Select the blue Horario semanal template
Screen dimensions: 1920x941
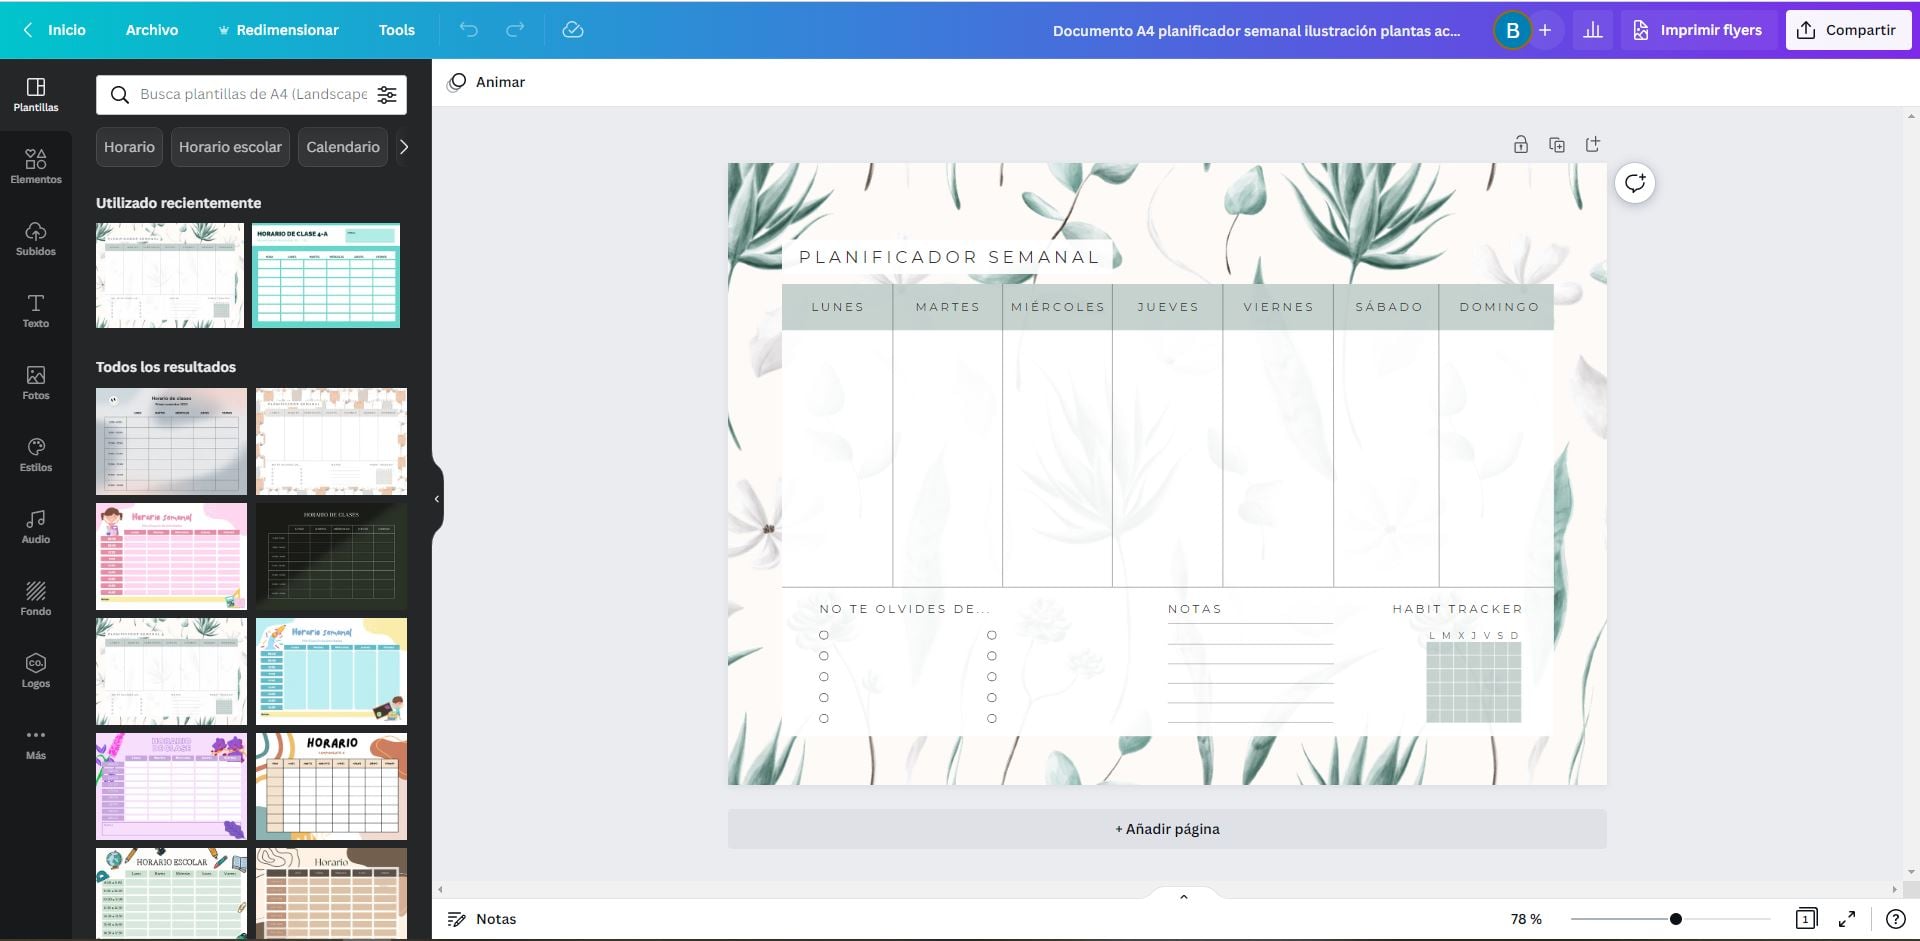331,671
